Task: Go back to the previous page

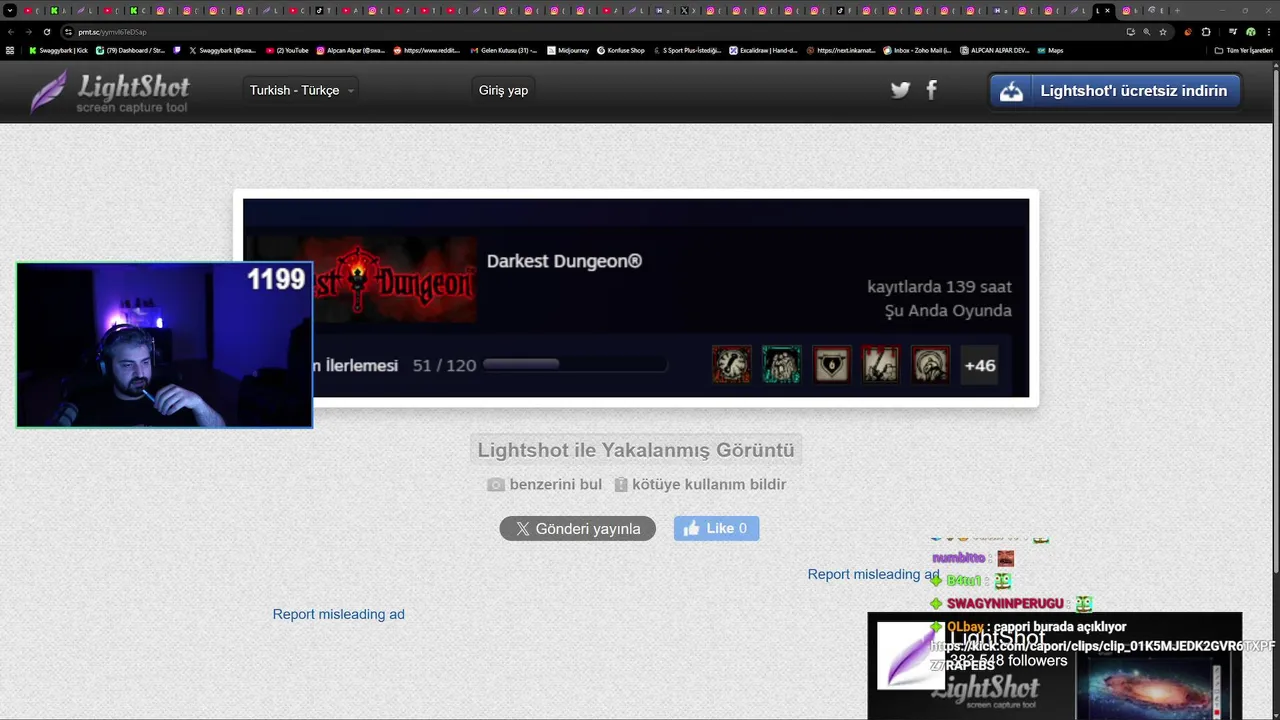Action: [11, 32]
